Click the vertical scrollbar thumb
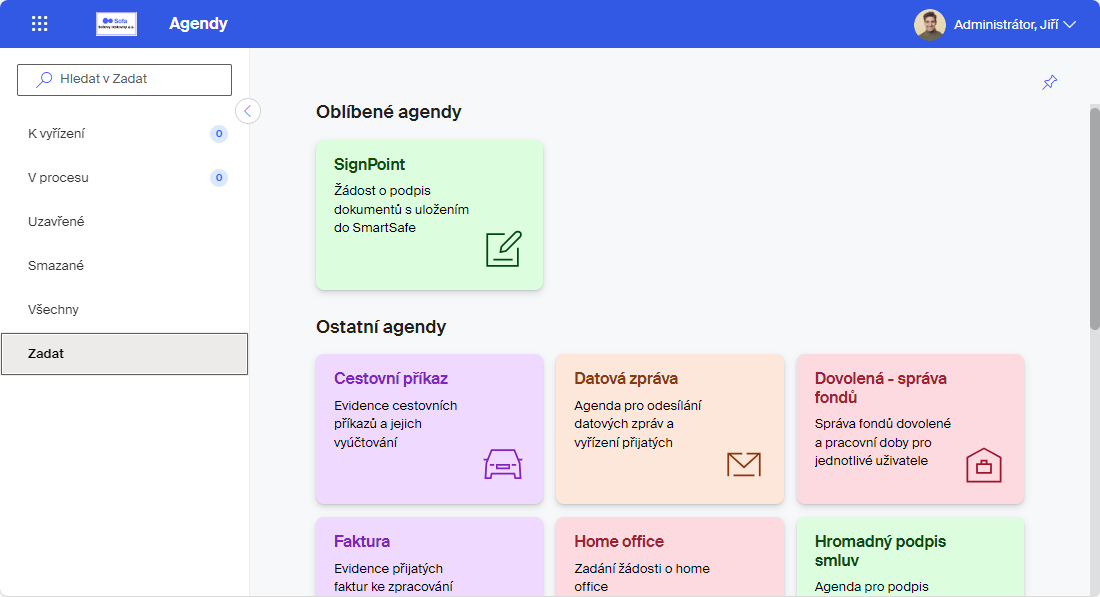Image resolution: width=1100 pixels, height=597 pixels. [1094, 217]
